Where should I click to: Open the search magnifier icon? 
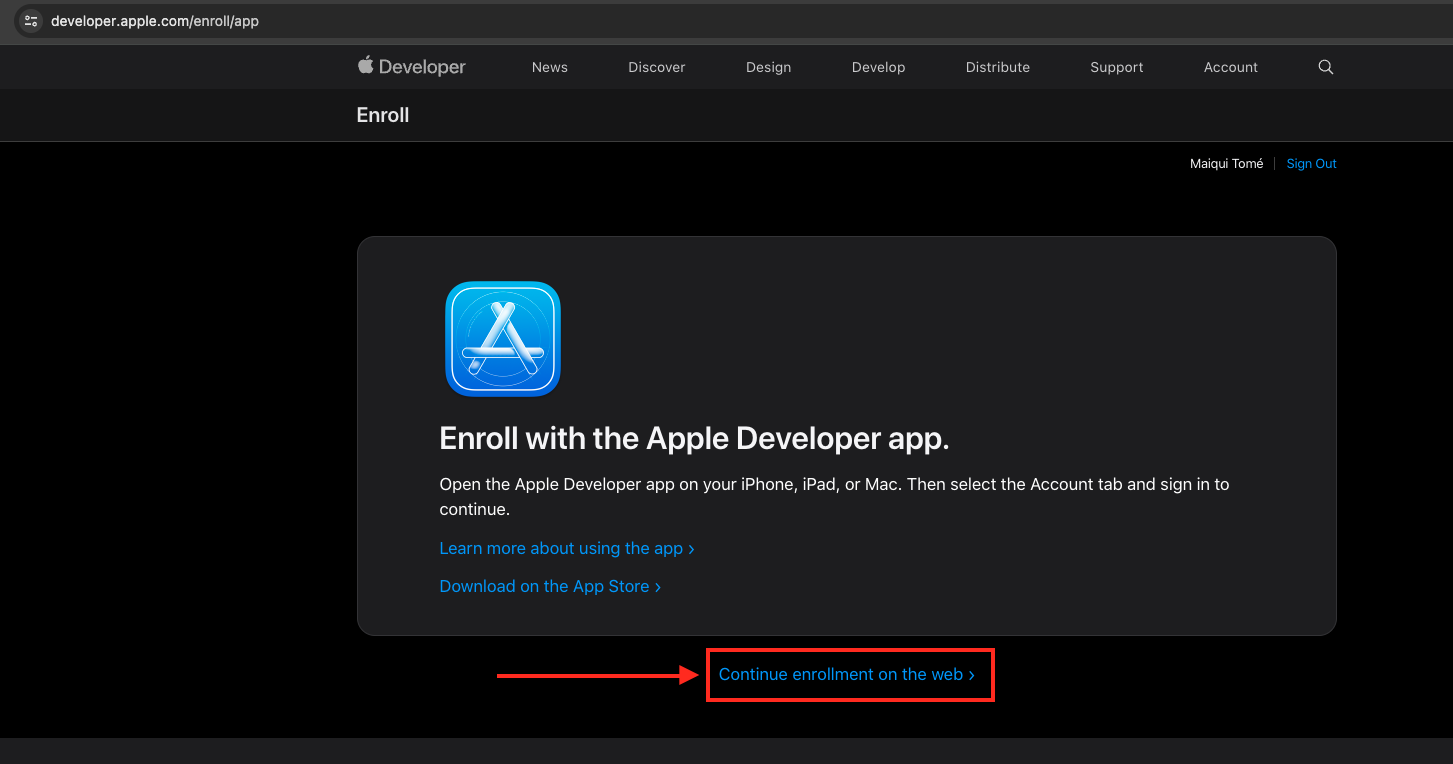pos(1326,67)
